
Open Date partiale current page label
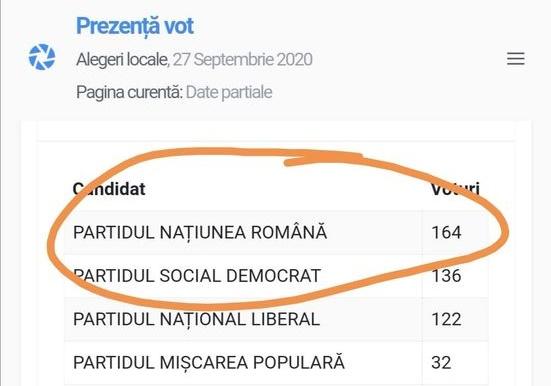229,92
